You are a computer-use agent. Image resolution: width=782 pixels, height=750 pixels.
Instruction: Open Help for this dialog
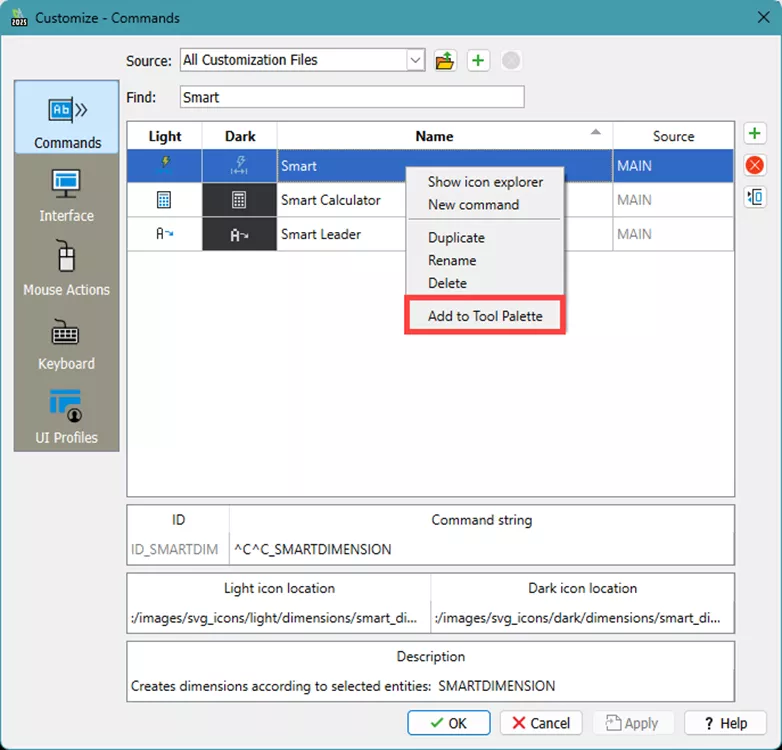[x=725, y=723]
